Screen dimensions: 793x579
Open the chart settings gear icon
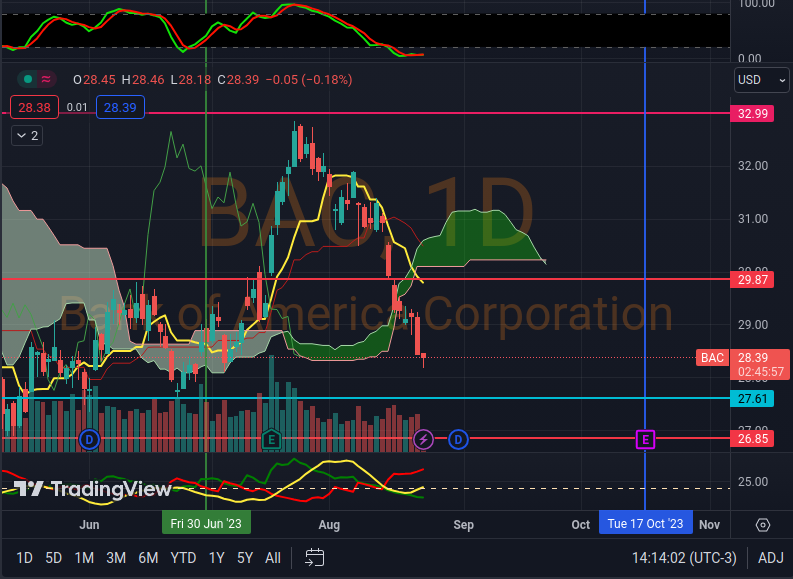[x=763, y=525]
